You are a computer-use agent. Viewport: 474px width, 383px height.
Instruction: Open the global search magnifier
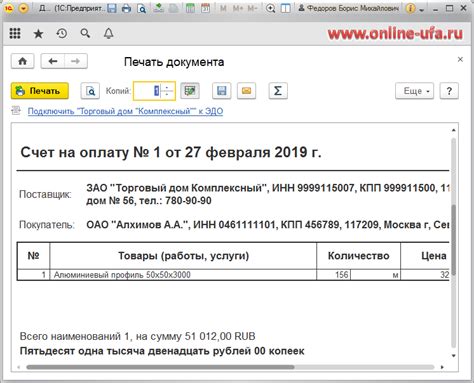[x=85, y=33]
